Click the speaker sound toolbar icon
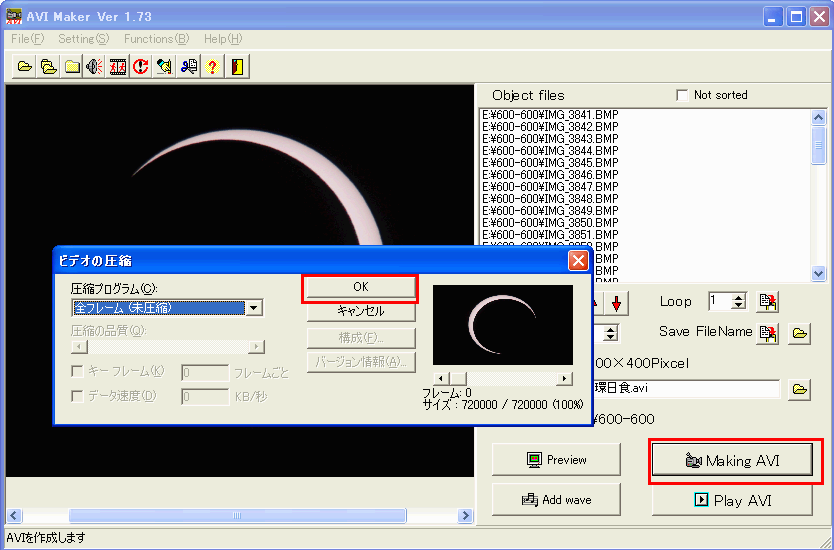The width and height of the screenshot is (834, 550). [95, 67]
